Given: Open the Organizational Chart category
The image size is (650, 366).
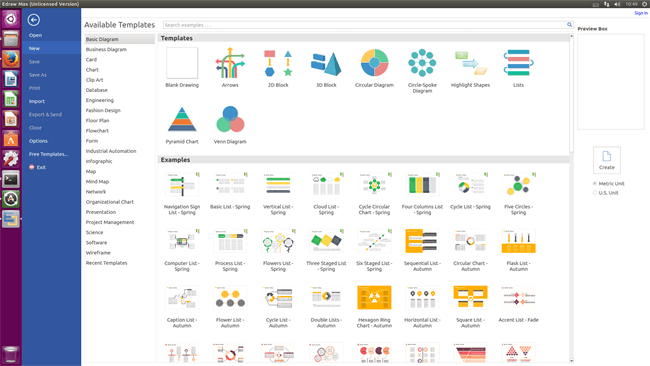Looking at the screenshot, I should point(109,202).
